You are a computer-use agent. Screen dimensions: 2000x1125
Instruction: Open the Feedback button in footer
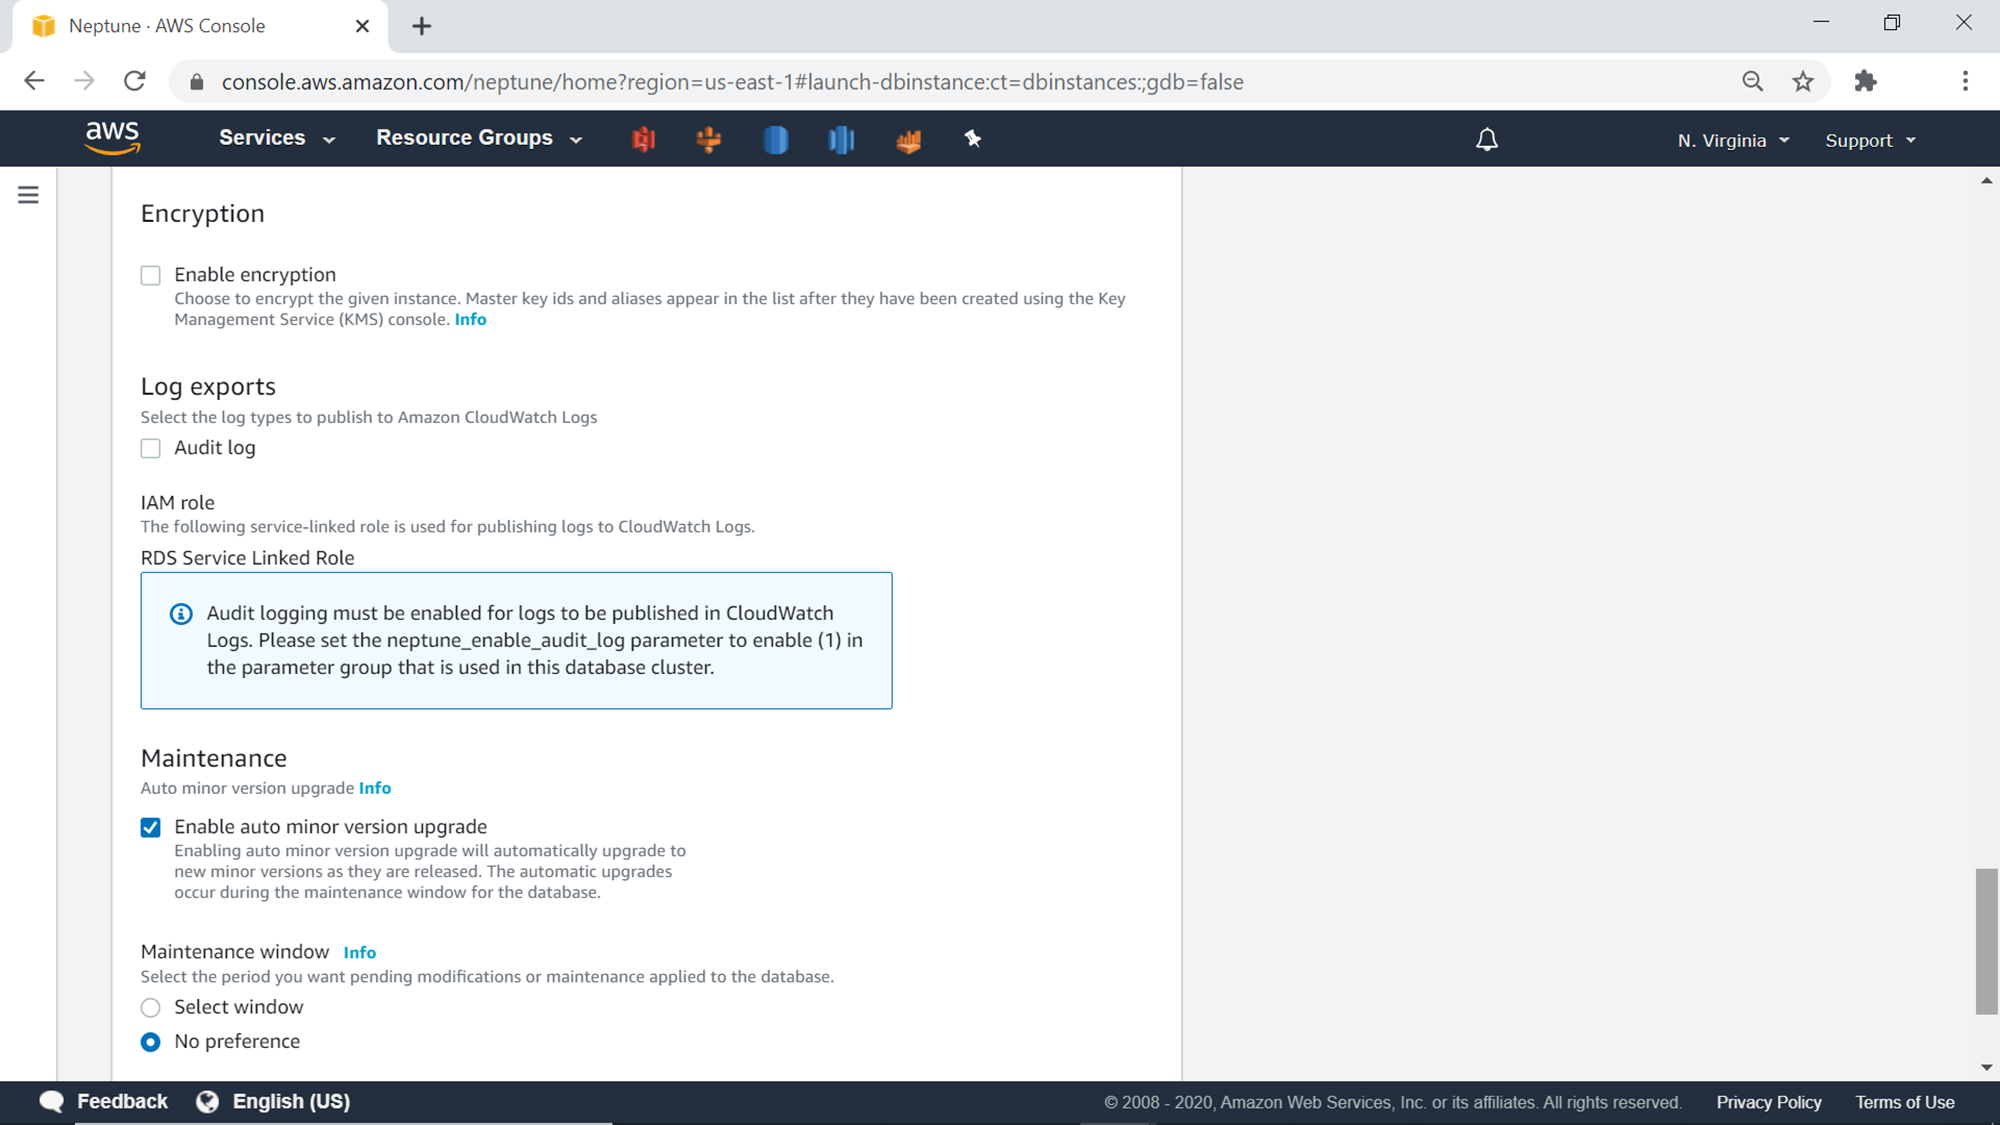(x=104, y=1101)
